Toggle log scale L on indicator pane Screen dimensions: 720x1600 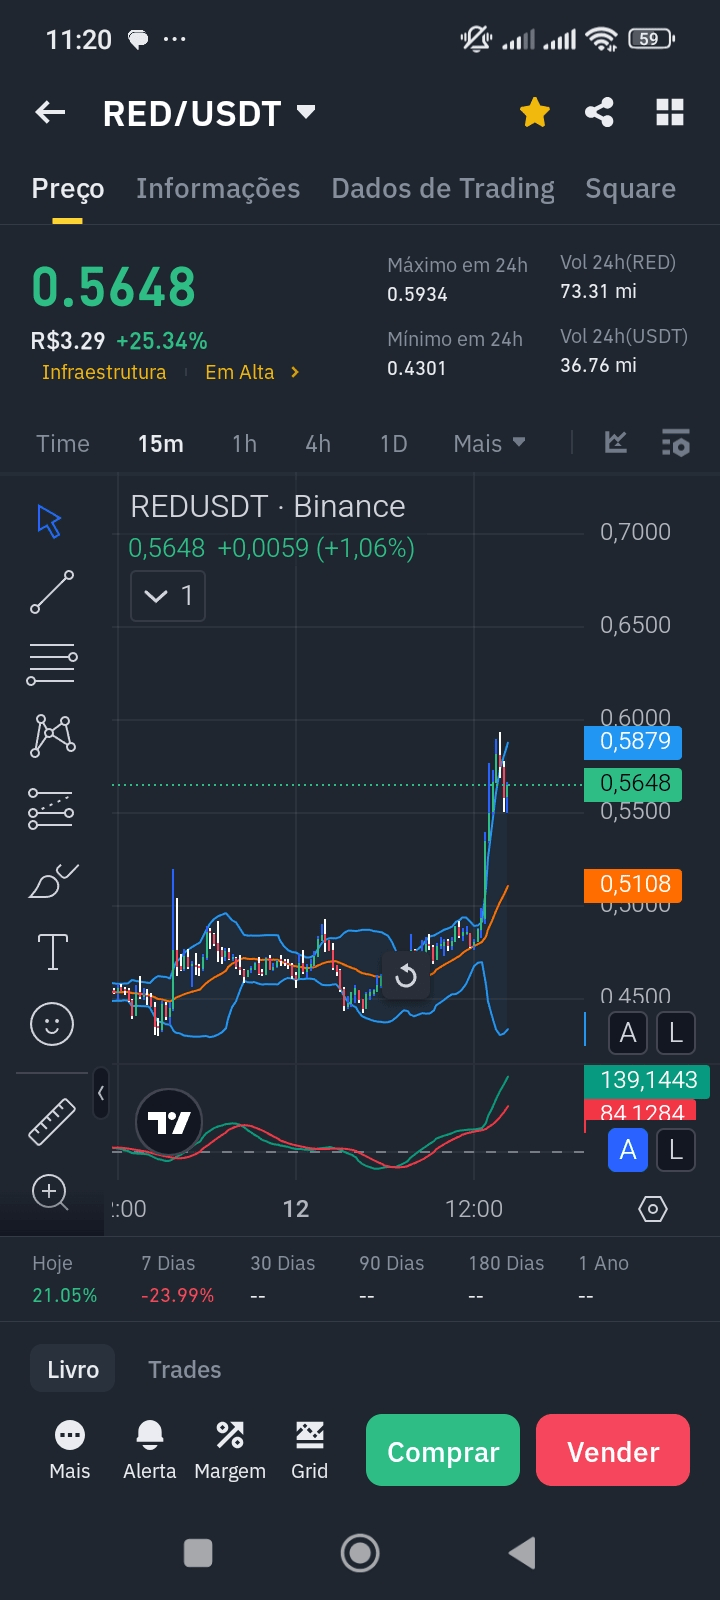click(x=676, y=1150)
